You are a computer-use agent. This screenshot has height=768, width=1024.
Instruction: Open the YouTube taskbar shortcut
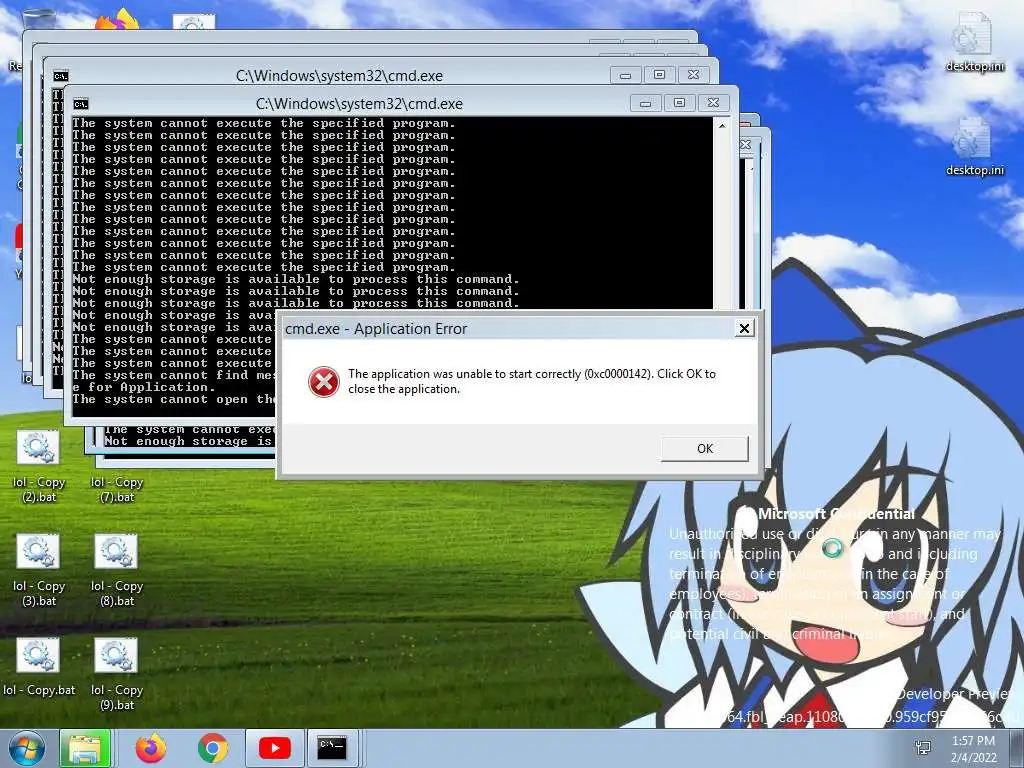(275, 748)
